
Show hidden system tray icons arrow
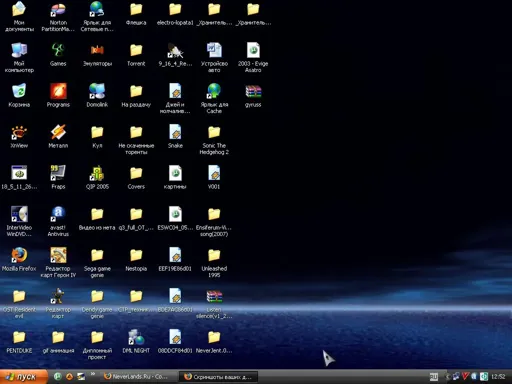coord(448,377)
